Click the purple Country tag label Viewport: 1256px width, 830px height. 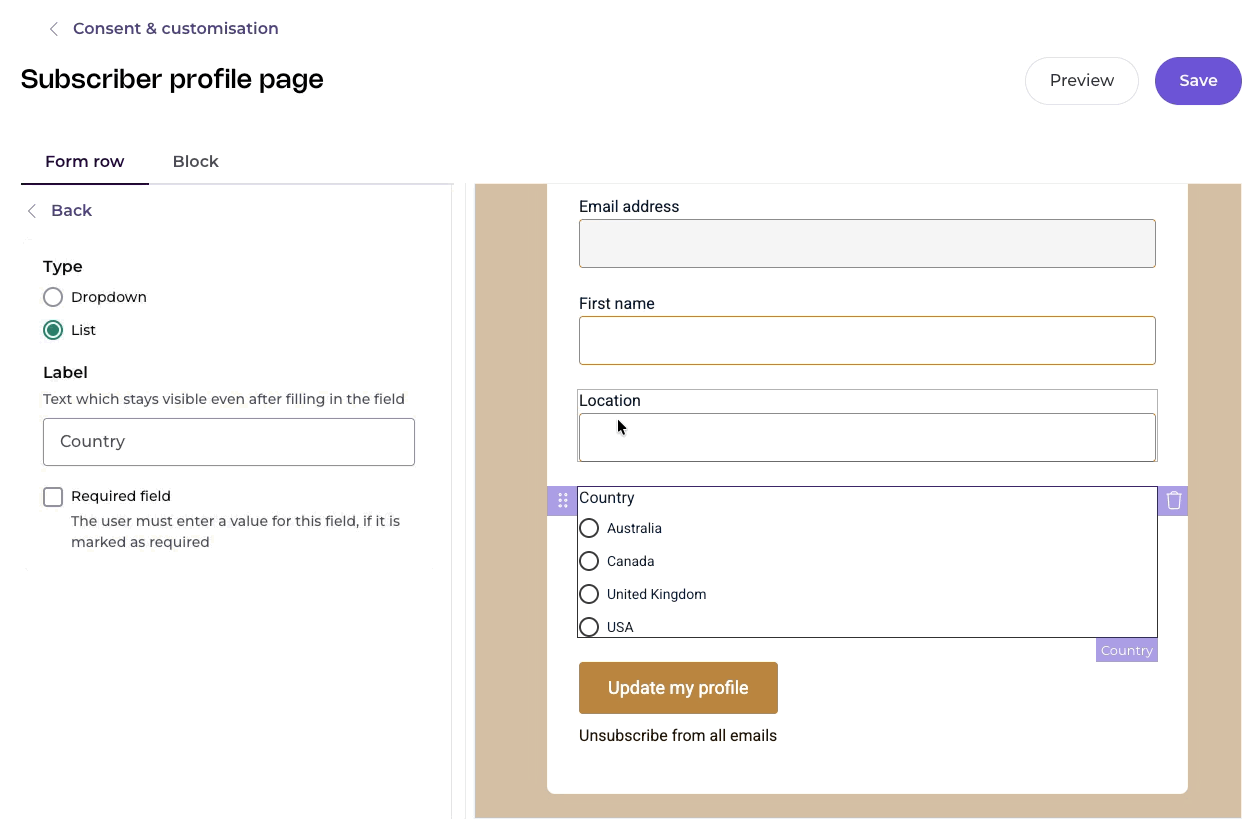(1127, 650)
